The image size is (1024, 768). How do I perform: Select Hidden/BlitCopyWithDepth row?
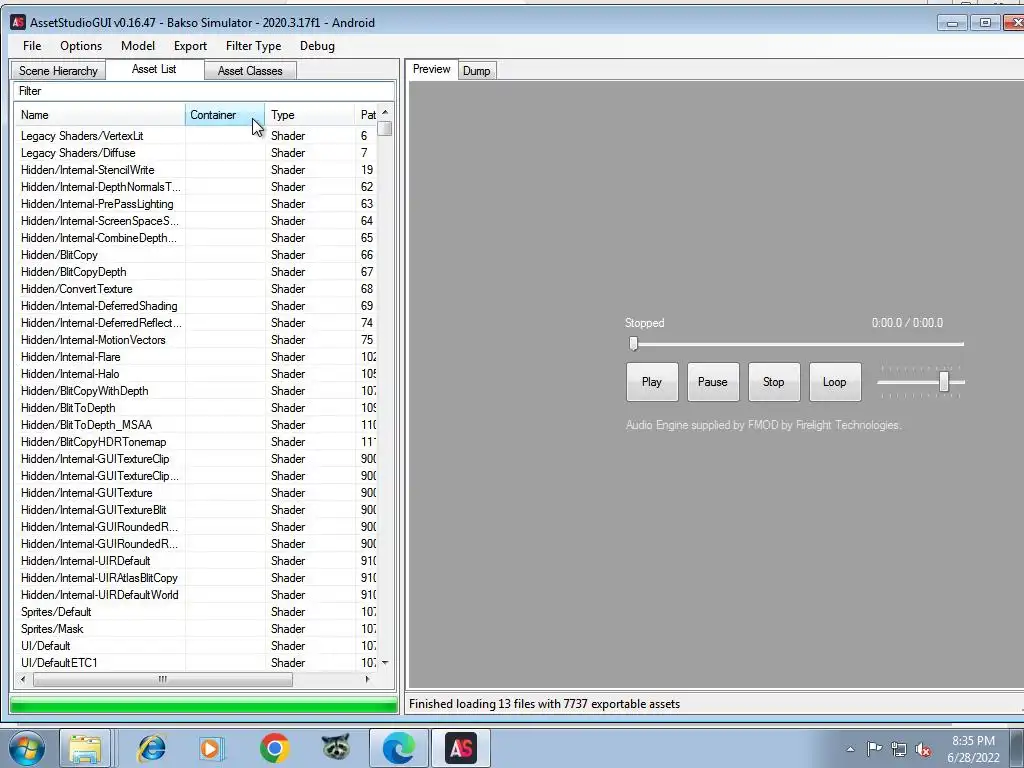click(195, 391)
